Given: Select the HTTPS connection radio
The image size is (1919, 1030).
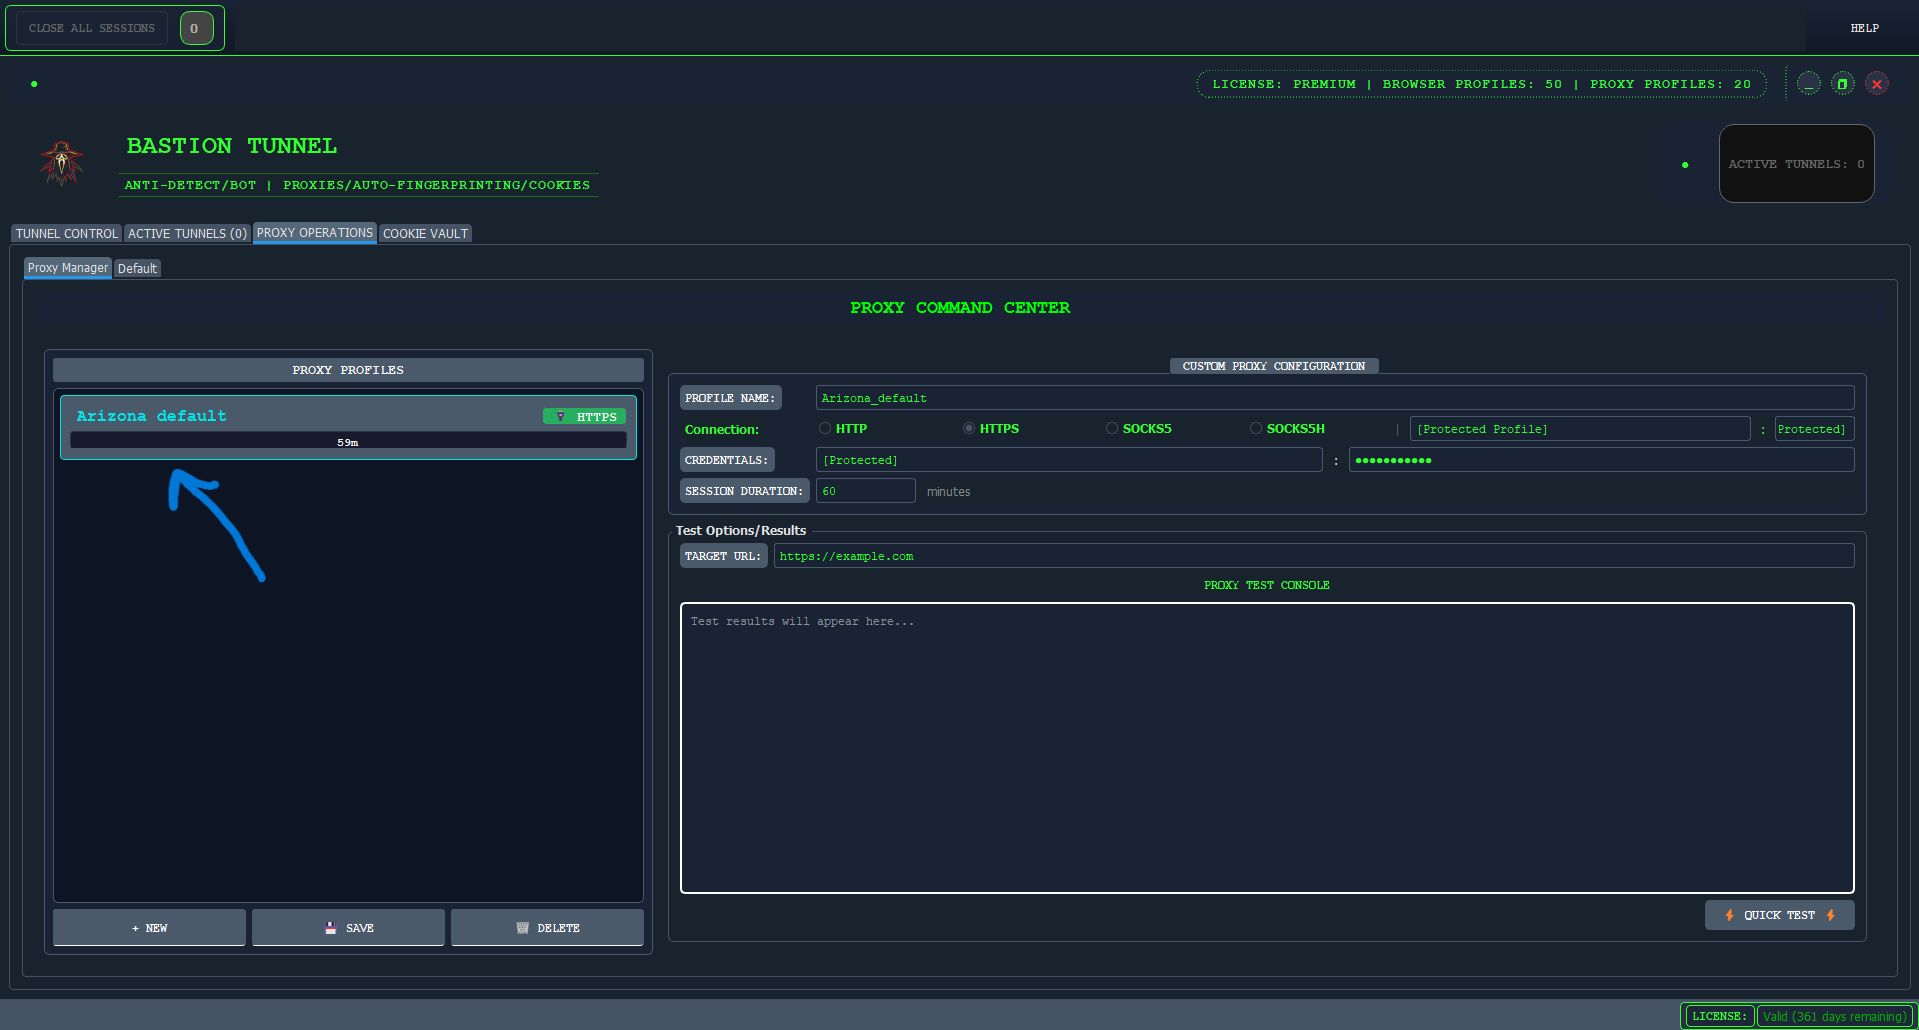Looking at the screenshot, I should coord(969,428).
